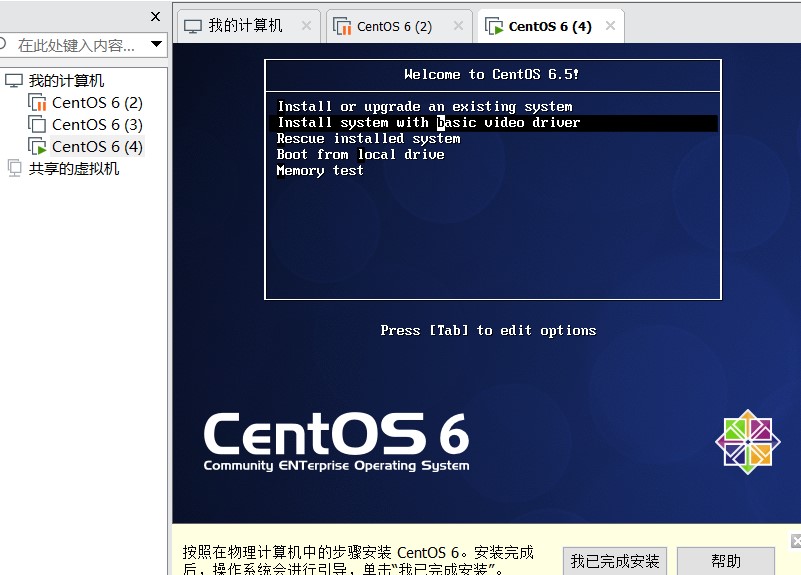The height and width of the screenshot is (575, 801).
Task: Dismiss the install hint bar with its X
Action: [796, 541]
